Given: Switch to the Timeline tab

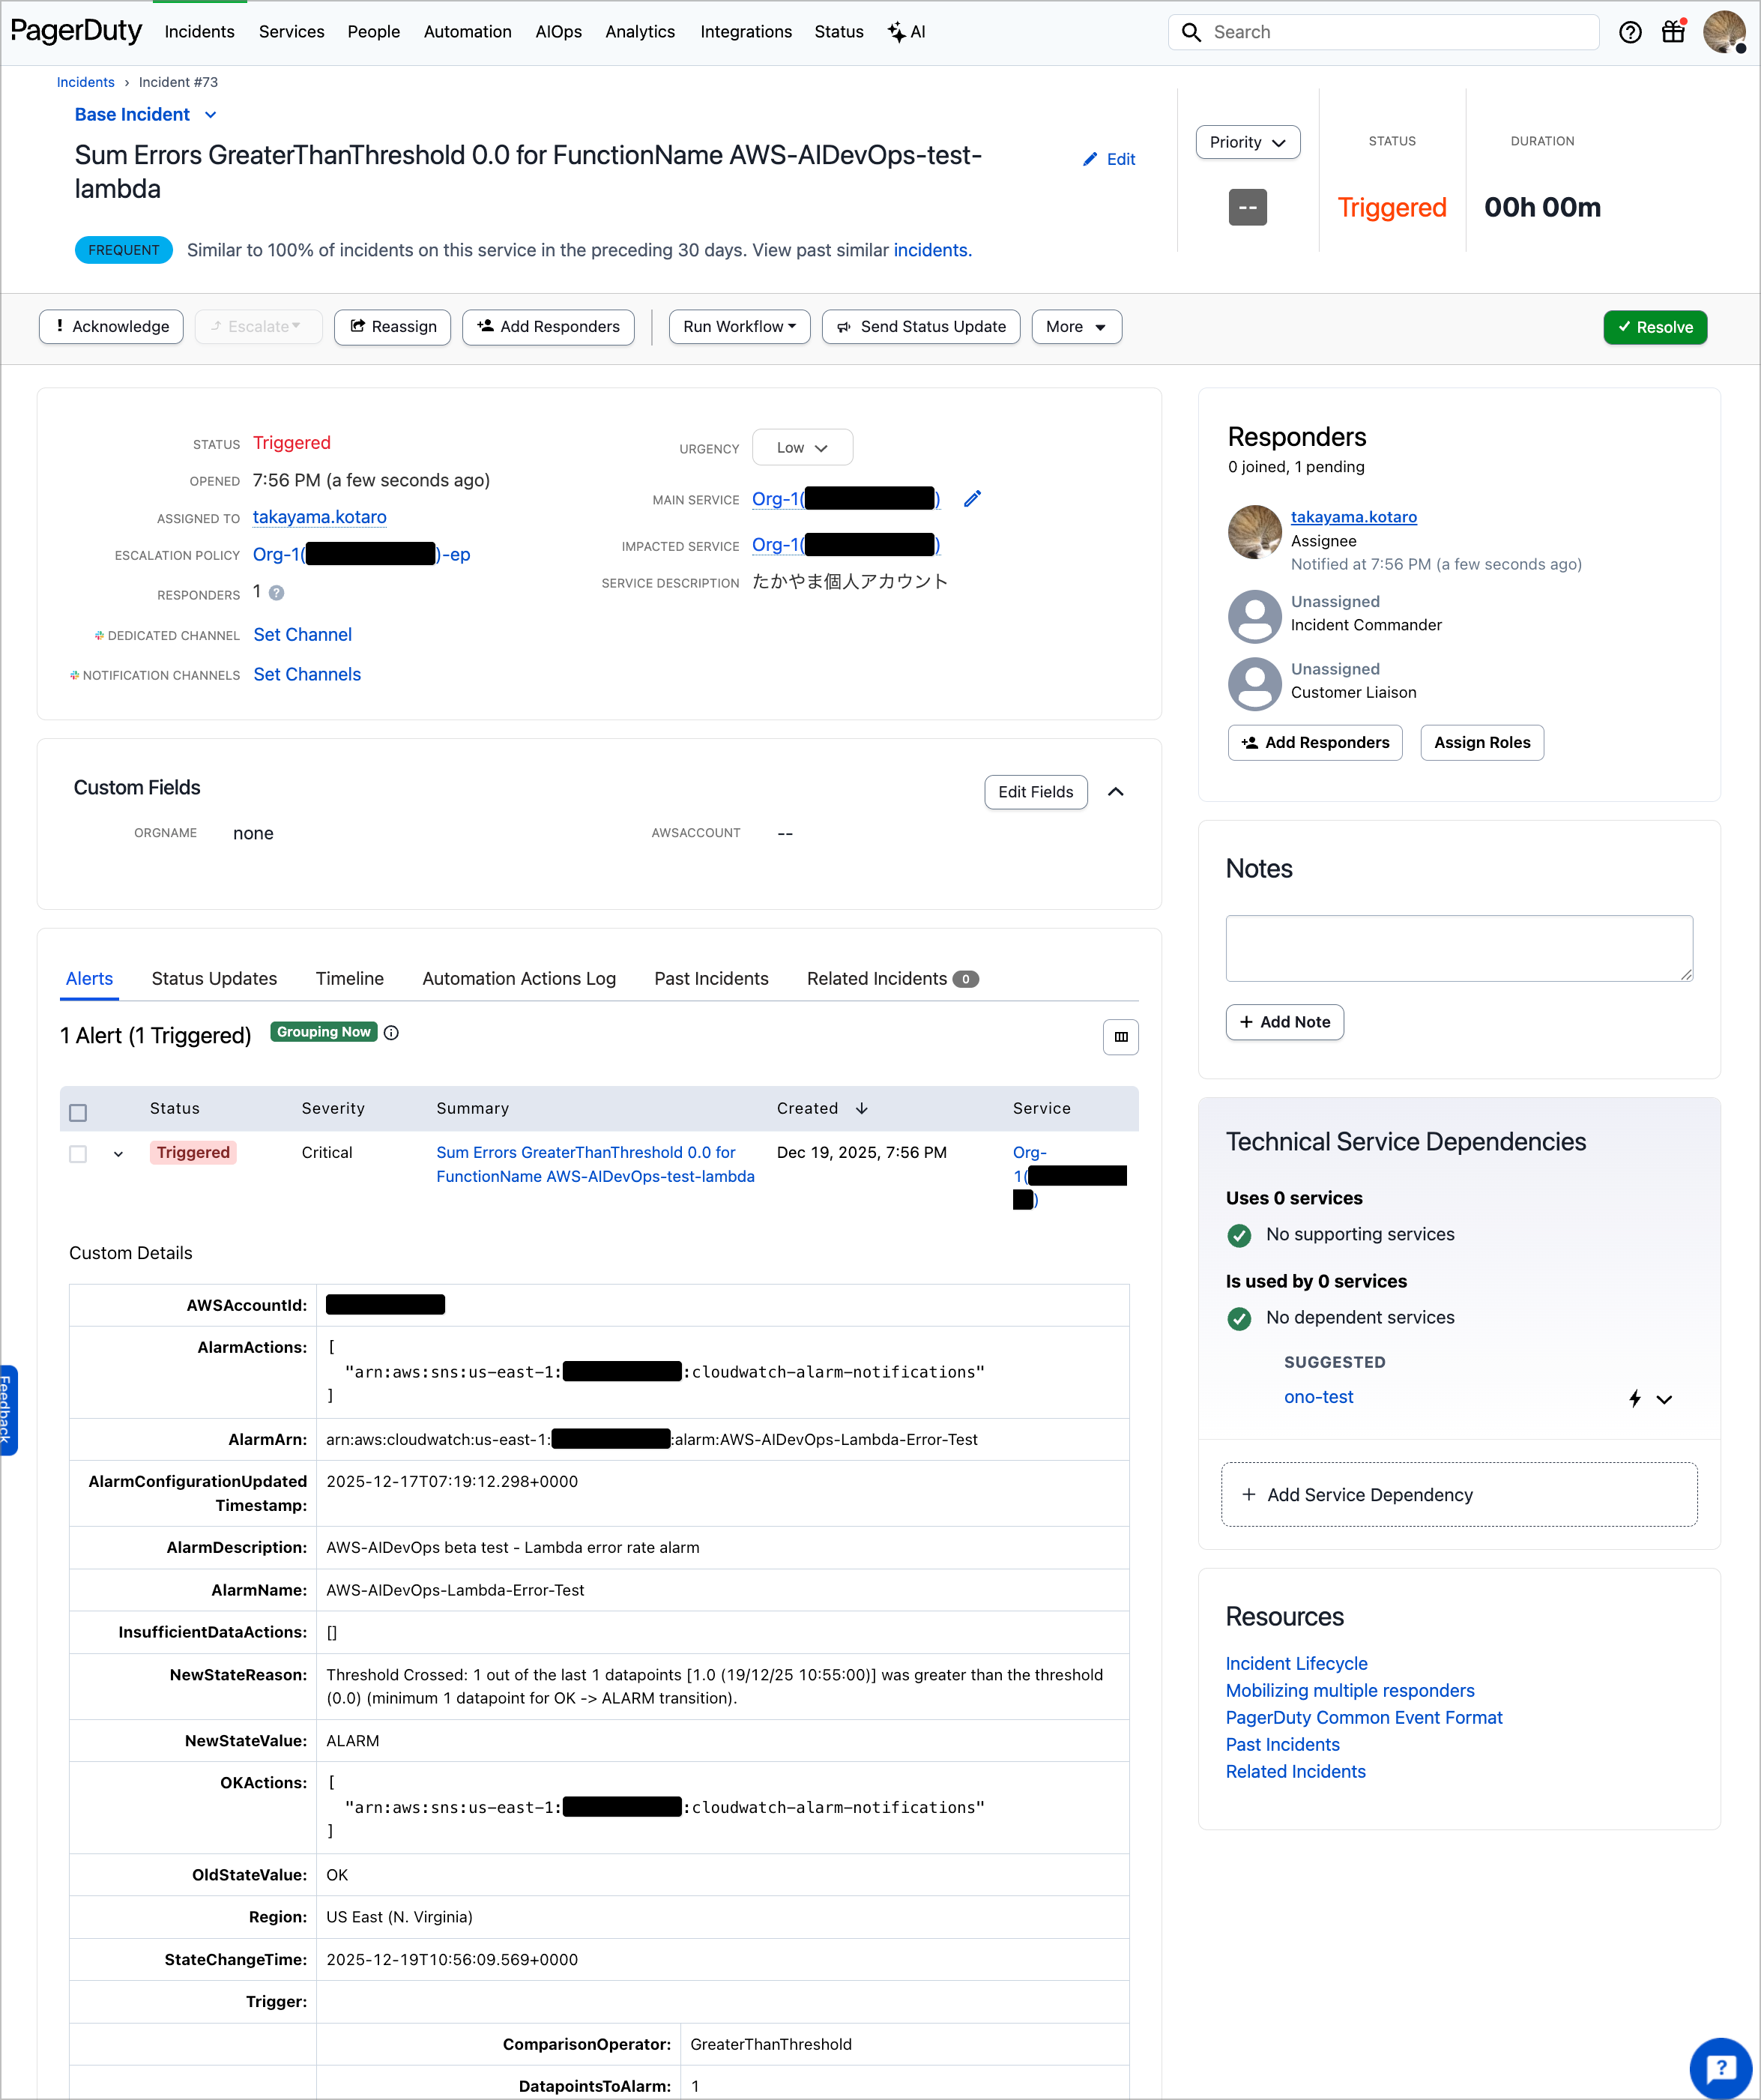Looking at the screenshot, I should [349, 979].
